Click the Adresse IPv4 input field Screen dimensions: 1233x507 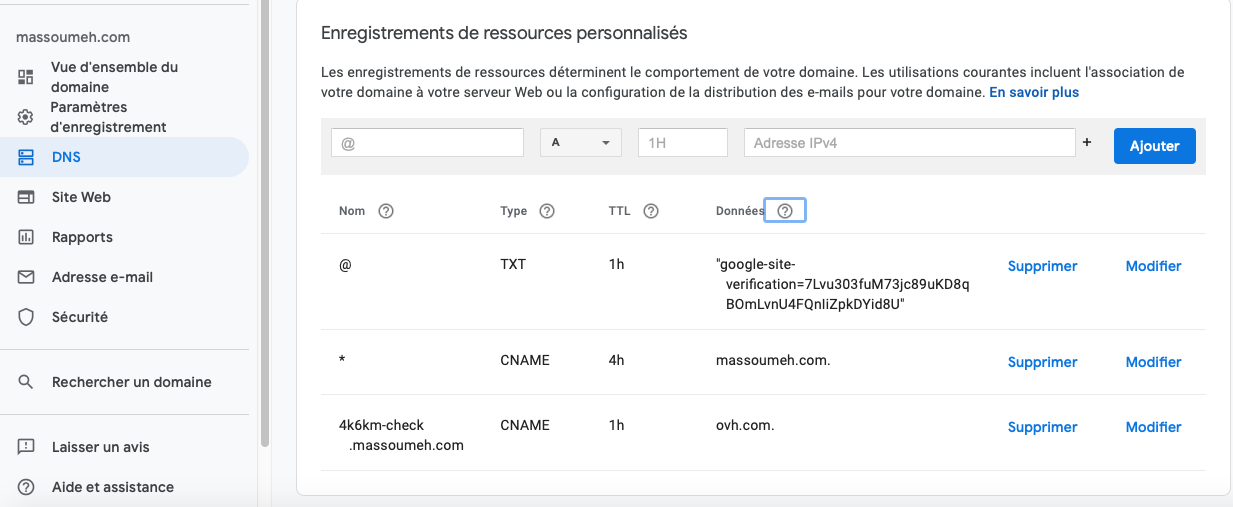pyautogui.click(x=909, y=143)
